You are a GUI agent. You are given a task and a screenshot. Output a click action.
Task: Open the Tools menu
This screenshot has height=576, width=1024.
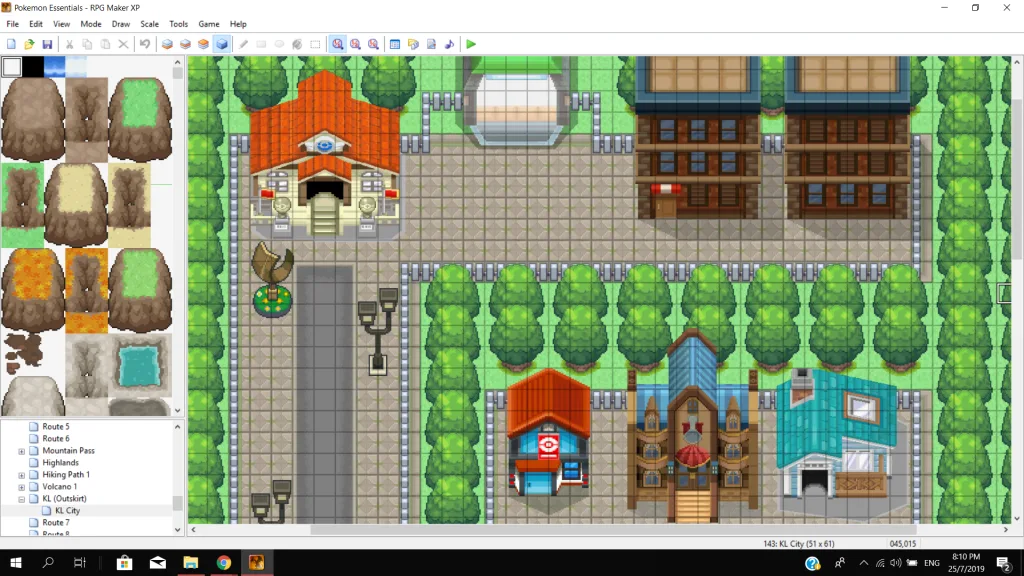click(178, 24)
